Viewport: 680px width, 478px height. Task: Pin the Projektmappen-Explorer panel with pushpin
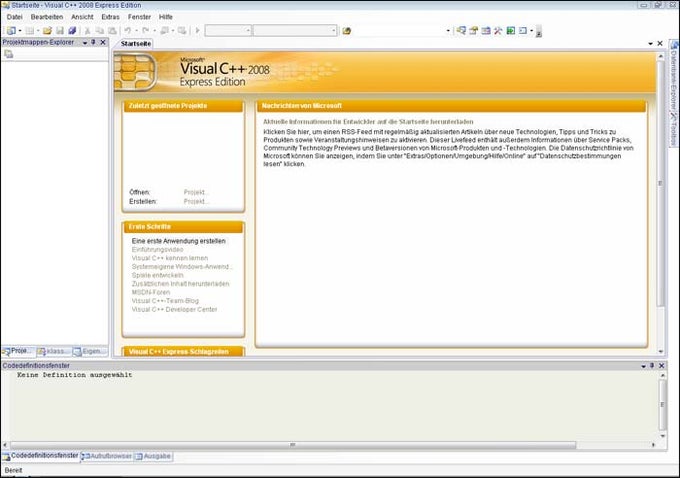pos(93,43)
